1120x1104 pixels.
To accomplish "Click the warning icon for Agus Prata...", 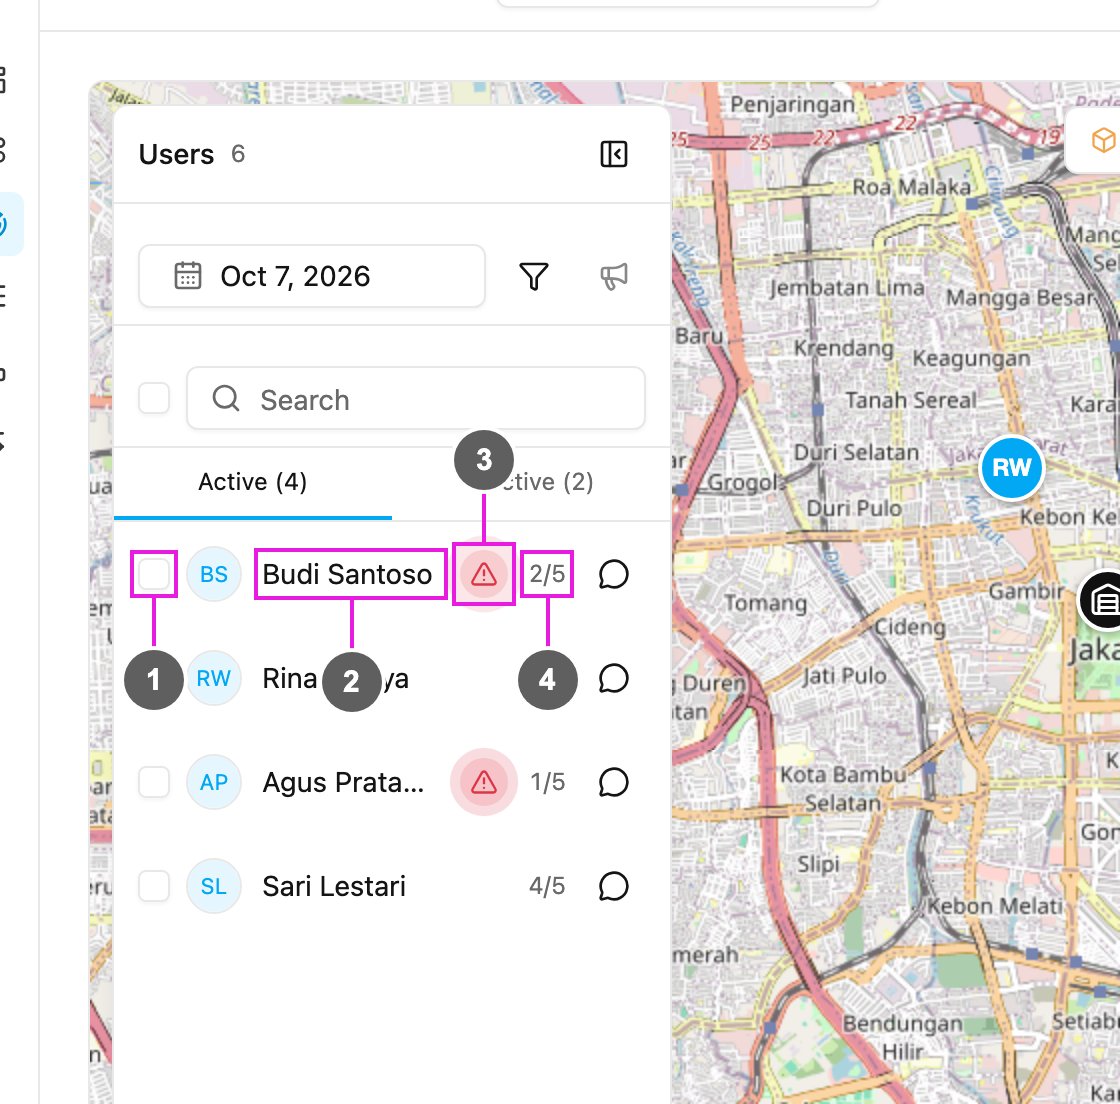I will point(484,782).
